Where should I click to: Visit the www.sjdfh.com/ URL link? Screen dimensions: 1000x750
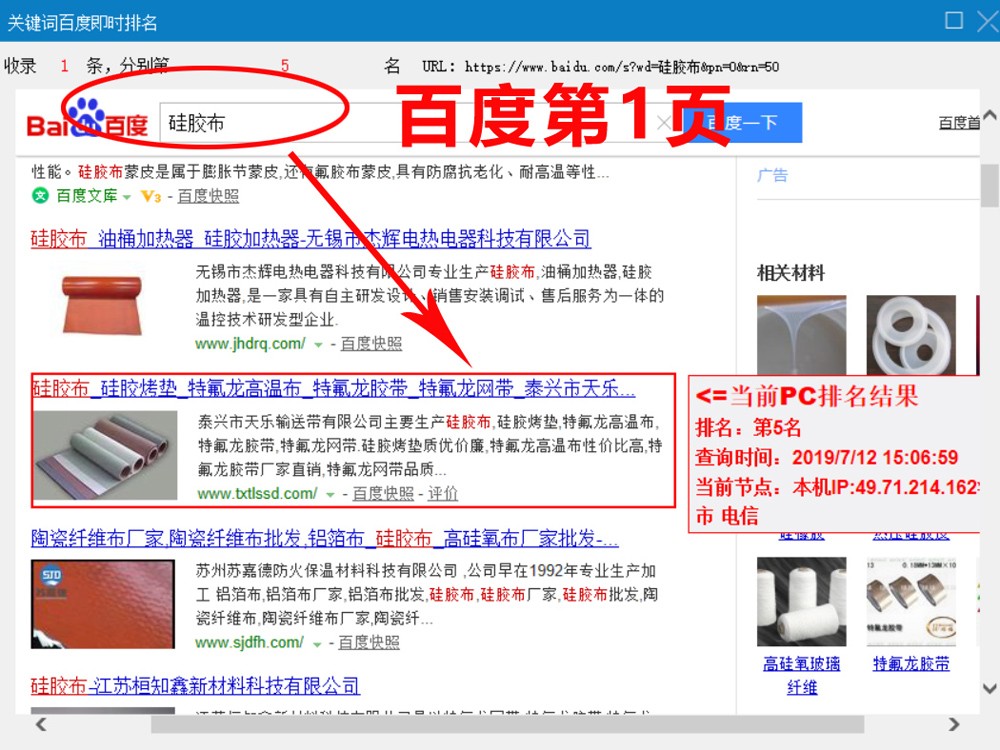point(249,642)
